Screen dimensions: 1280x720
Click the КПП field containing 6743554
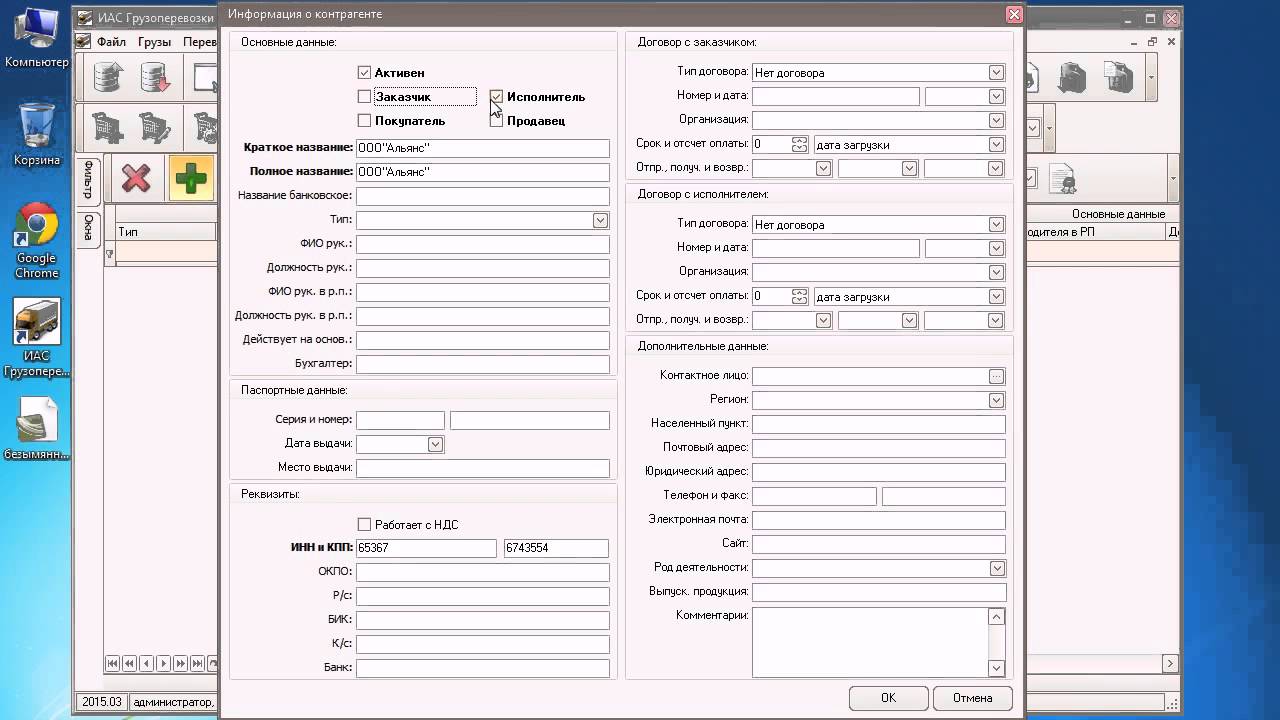tap(556, 548)
